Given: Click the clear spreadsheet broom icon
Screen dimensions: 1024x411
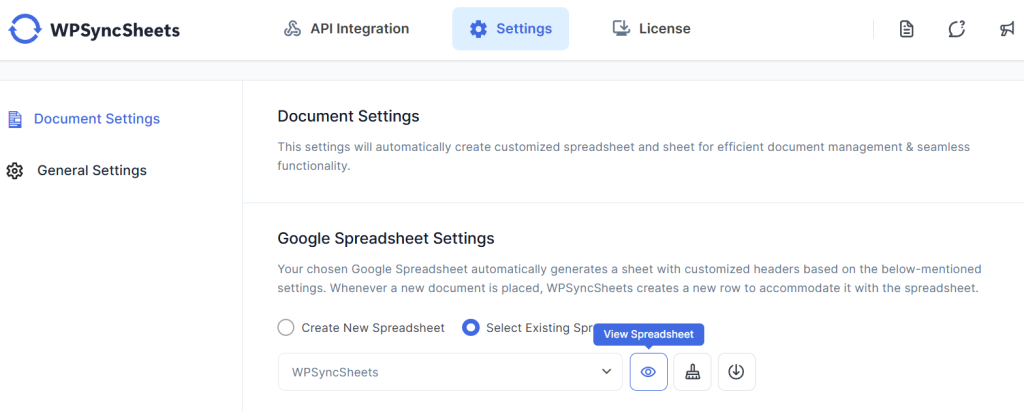Looking at the screenshot, I should [692, 372].
